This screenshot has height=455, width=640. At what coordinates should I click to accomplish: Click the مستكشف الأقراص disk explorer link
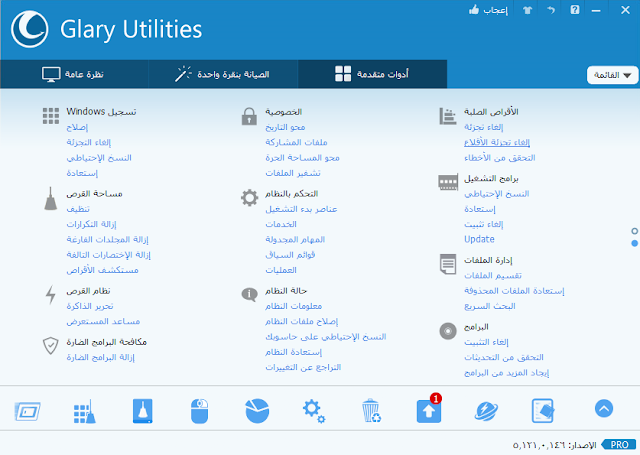(x=102, y=270)
